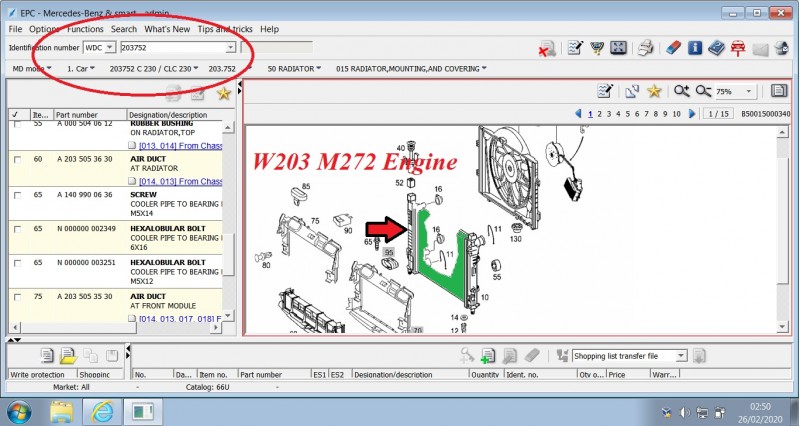The height and width of the screenshot is (426, 800).
Task: Click the notes icon in picture toolbar
Action: [x=605, y=91]
